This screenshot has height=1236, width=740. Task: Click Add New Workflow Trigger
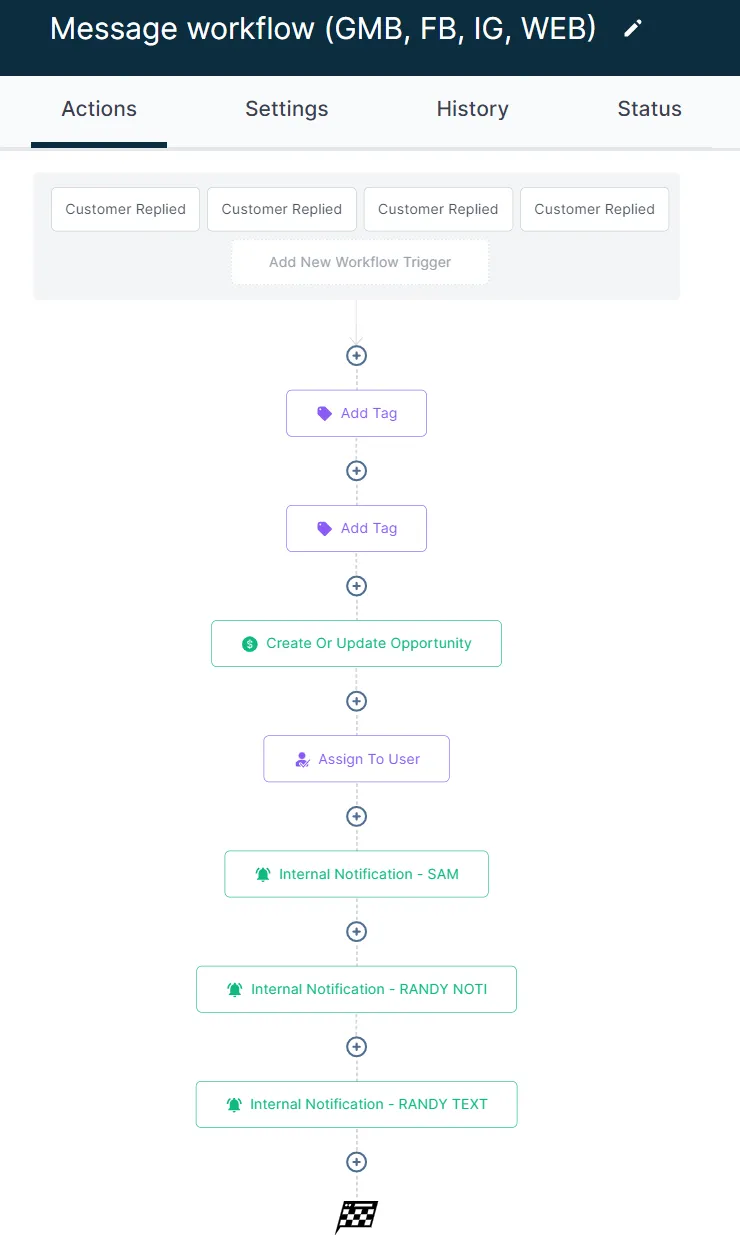tap(360, 262)
